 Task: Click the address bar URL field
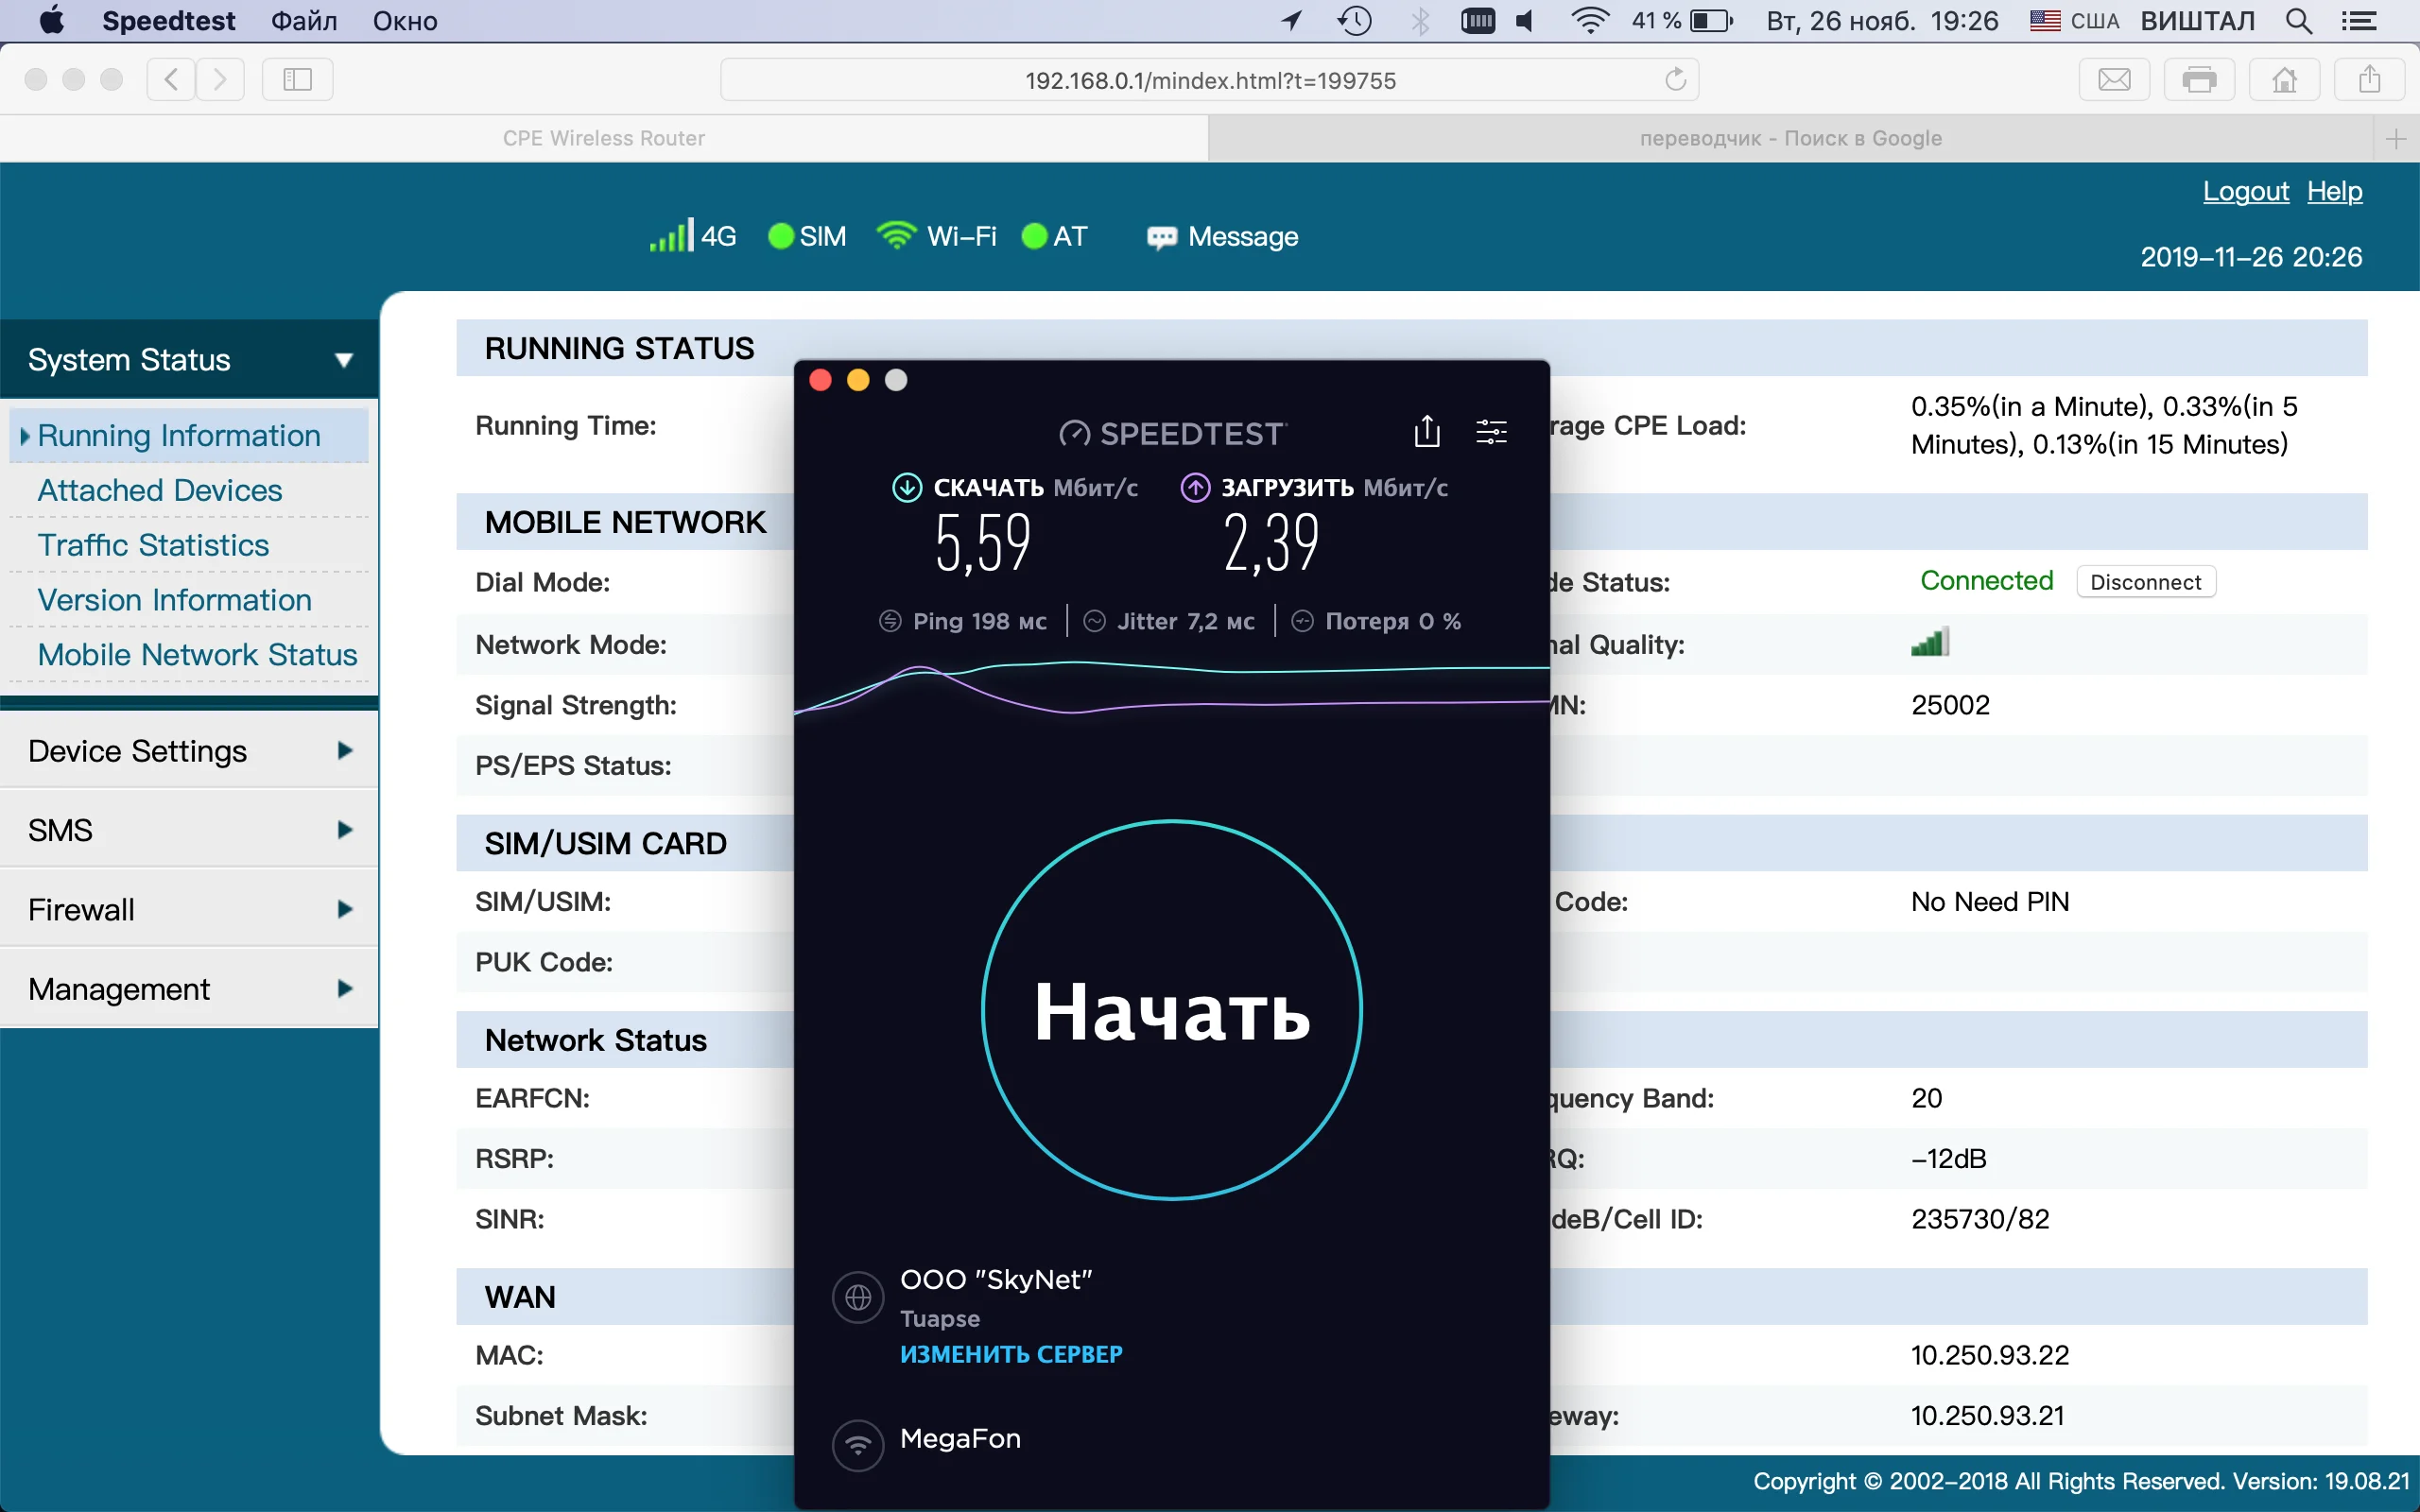point(1208,80)
